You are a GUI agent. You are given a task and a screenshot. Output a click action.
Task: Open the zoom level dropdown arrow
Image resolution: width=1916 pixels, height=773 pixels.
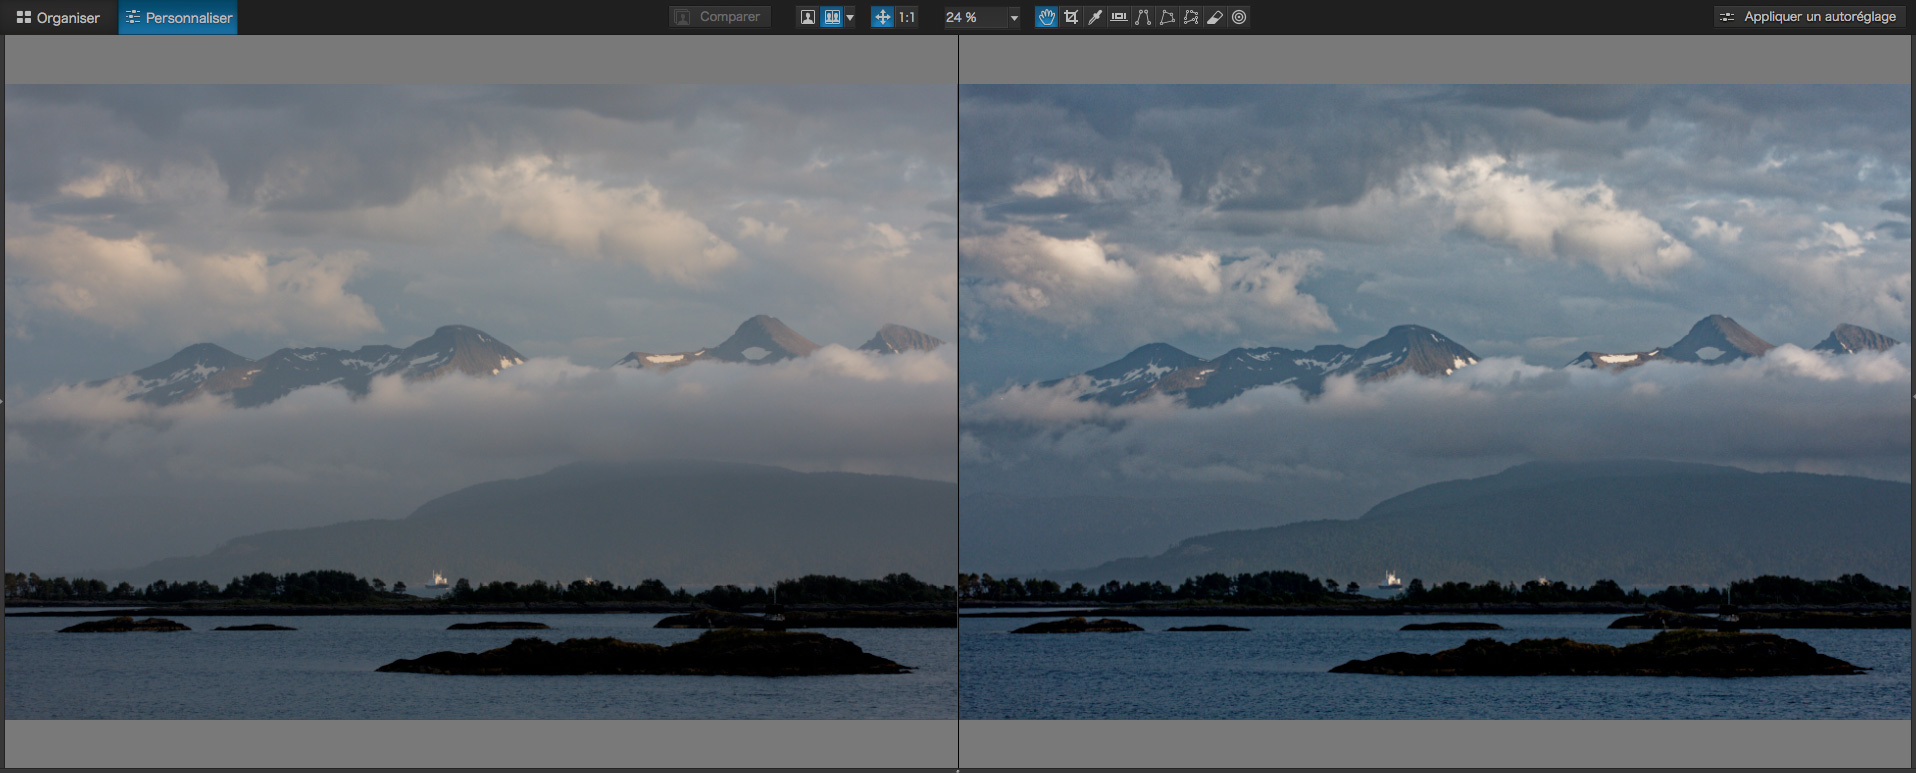tap(1014, 18)
